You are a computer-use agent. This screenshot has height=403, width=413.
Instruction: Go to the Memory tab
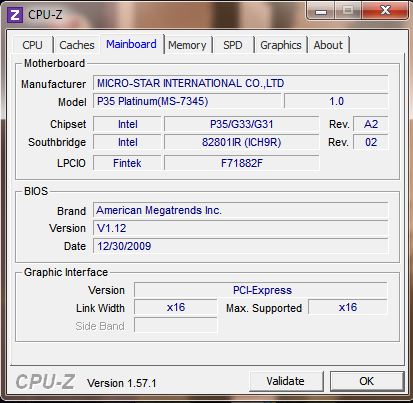187,45
